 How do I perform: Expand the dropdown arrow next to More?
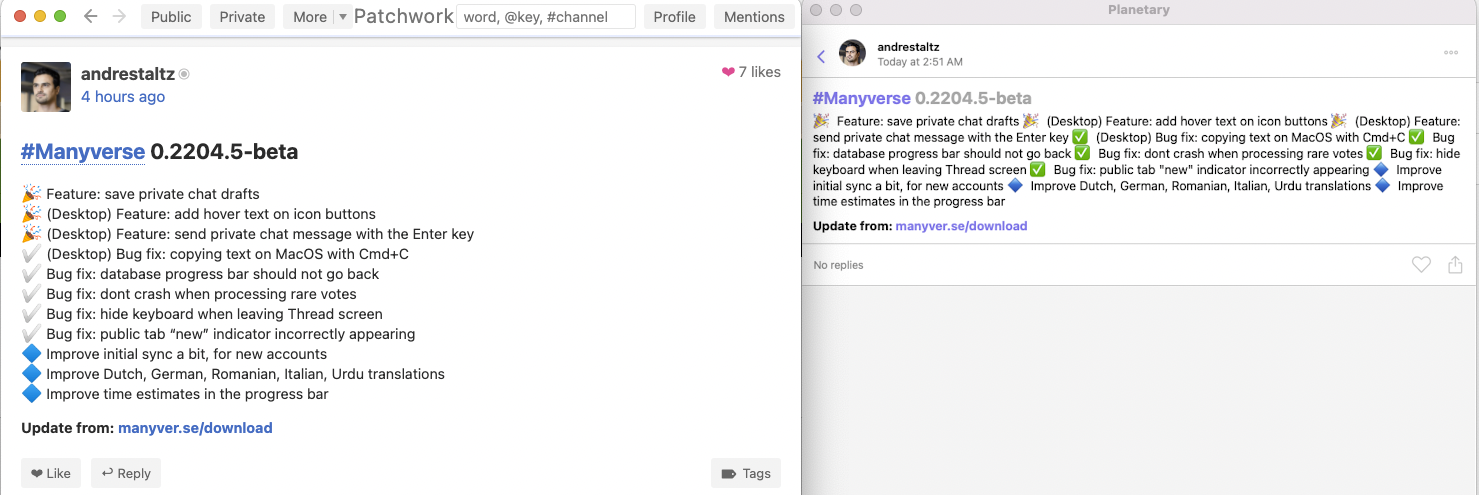point(342,17)
